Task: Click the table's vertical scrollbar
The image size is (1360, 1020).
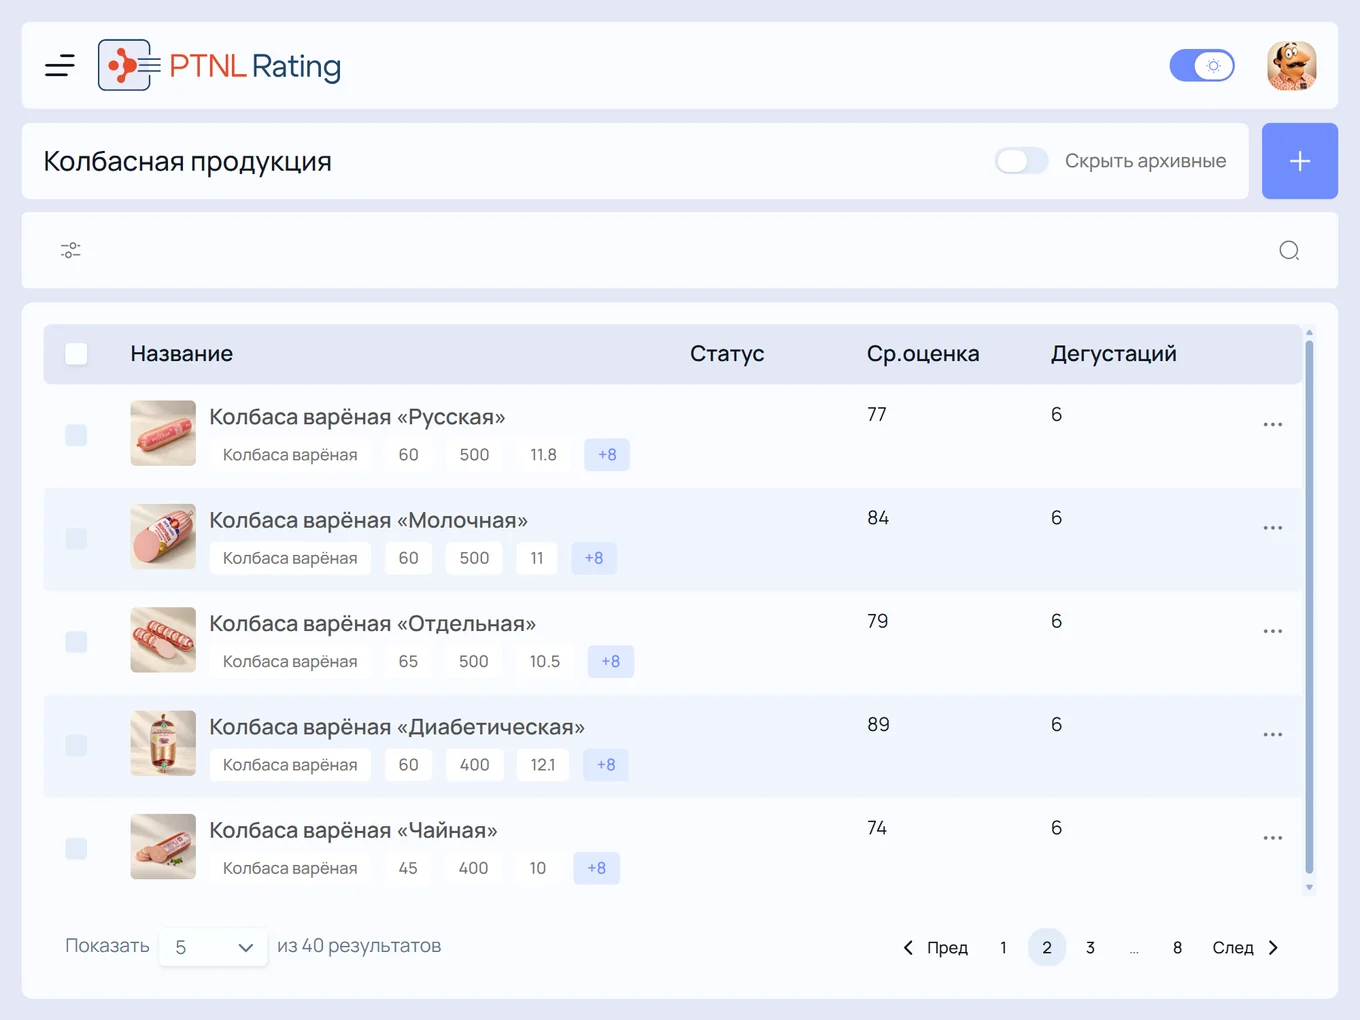Action: tap(1309, 608)
